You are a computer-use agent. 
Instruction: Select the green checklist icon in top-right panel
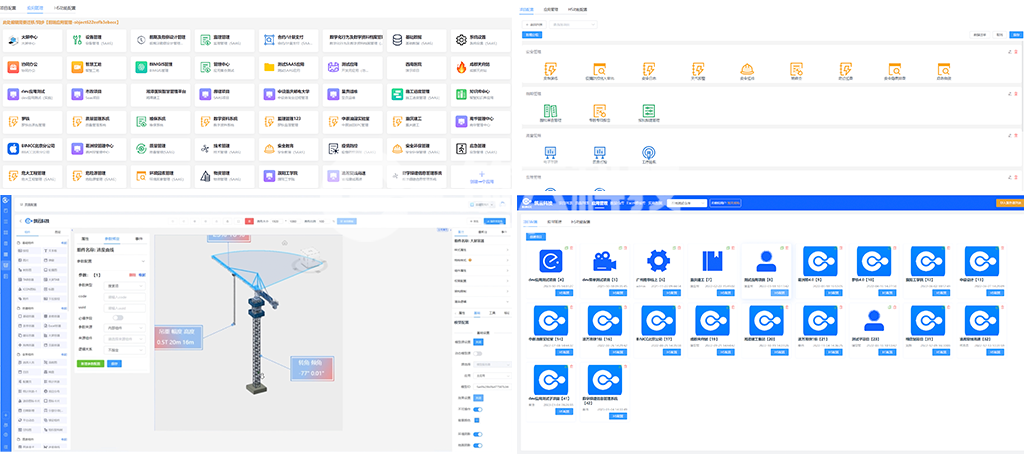pos(648,111)
